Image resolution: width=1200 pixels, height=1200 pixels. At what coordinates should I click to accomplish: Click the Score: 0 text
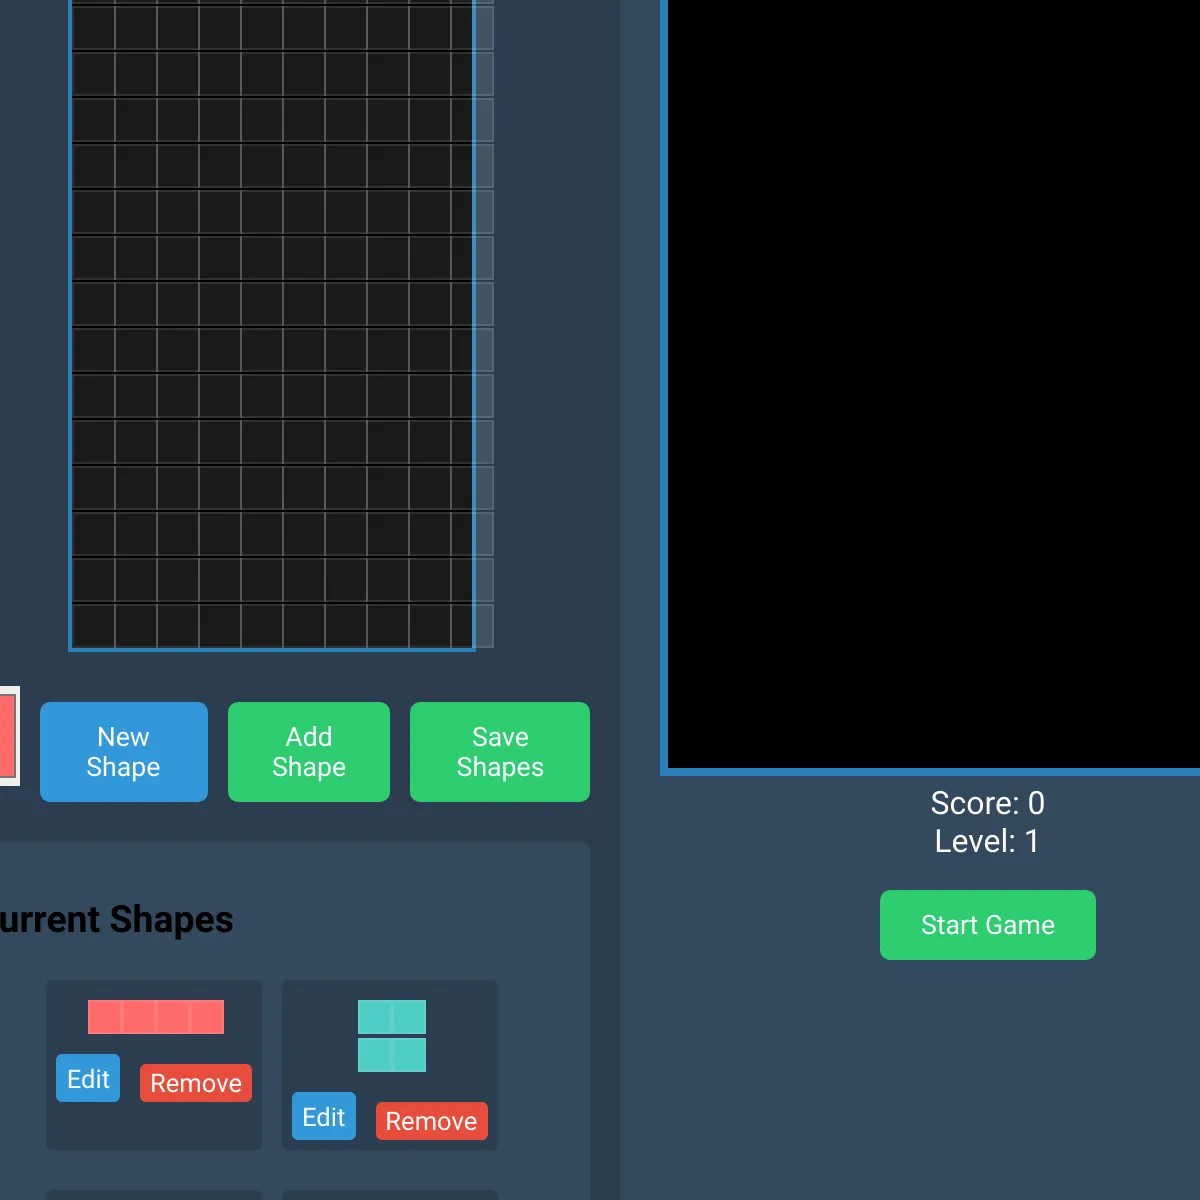[988, 803]
